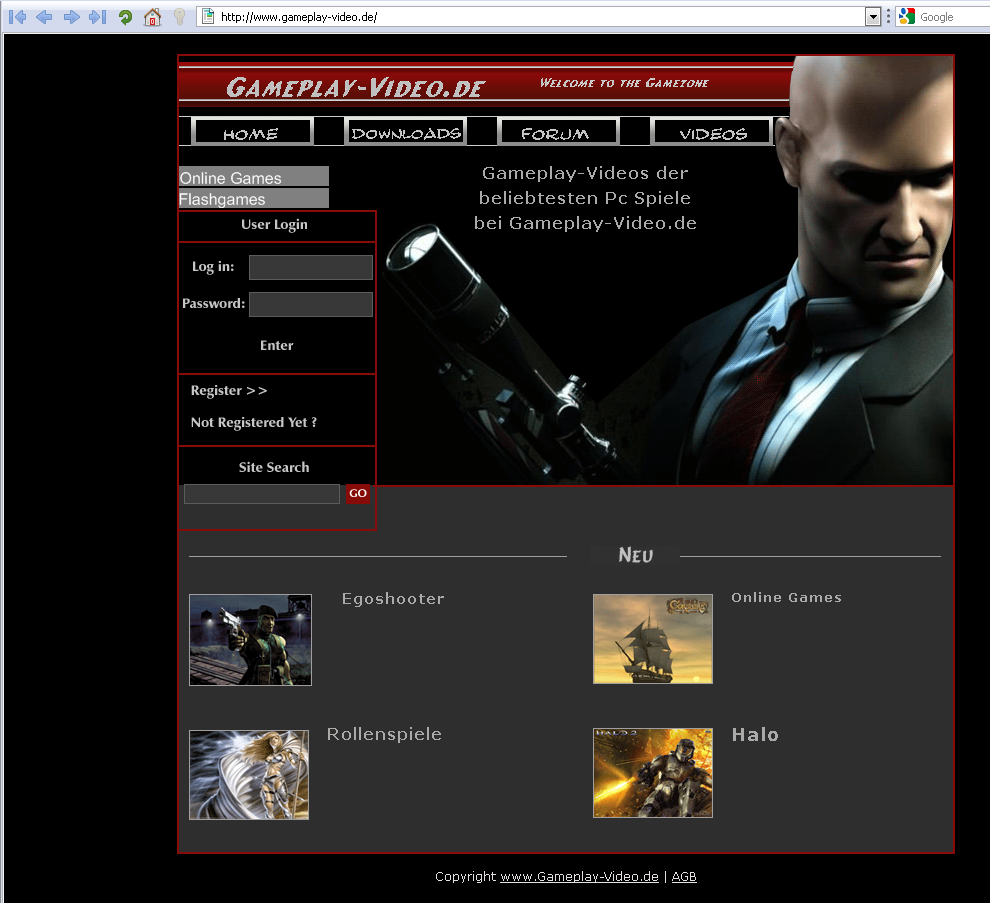
Task: Go back with the back arrow
Action: tap(44, 16)
